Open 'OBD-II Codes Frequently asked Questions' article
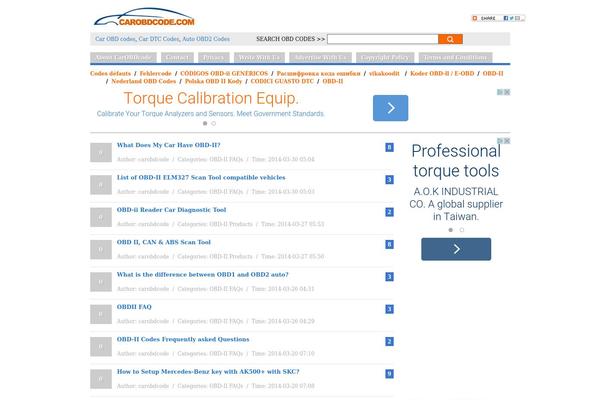This screenshot has width=600, height=400. pyautogui.click(x=183, y=339)
